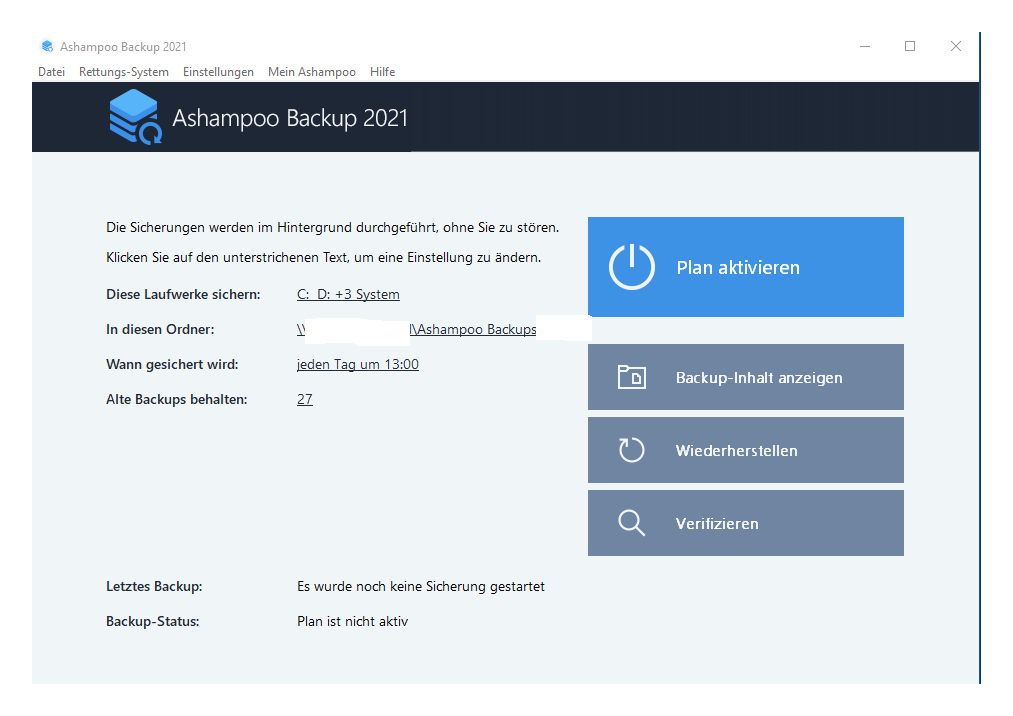Click the Ashampoo Backup logo icon in header
1013x716 pixels.
135,117
